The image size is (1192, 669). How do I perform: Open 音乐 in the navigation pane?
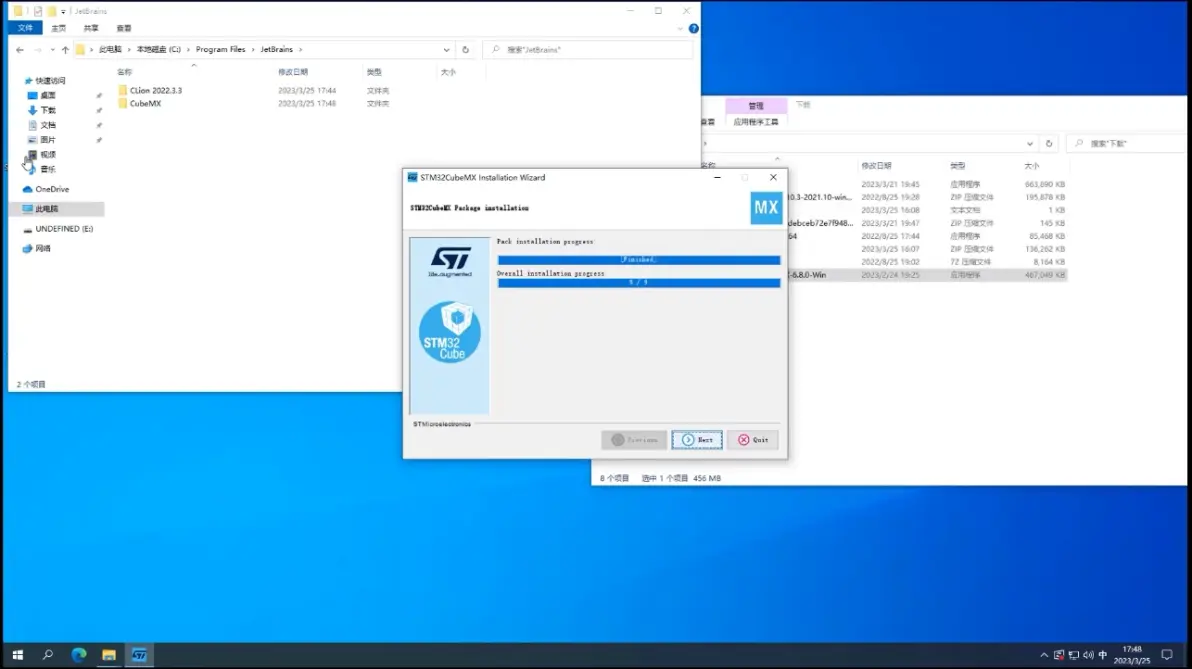click(x=48, y=170)
